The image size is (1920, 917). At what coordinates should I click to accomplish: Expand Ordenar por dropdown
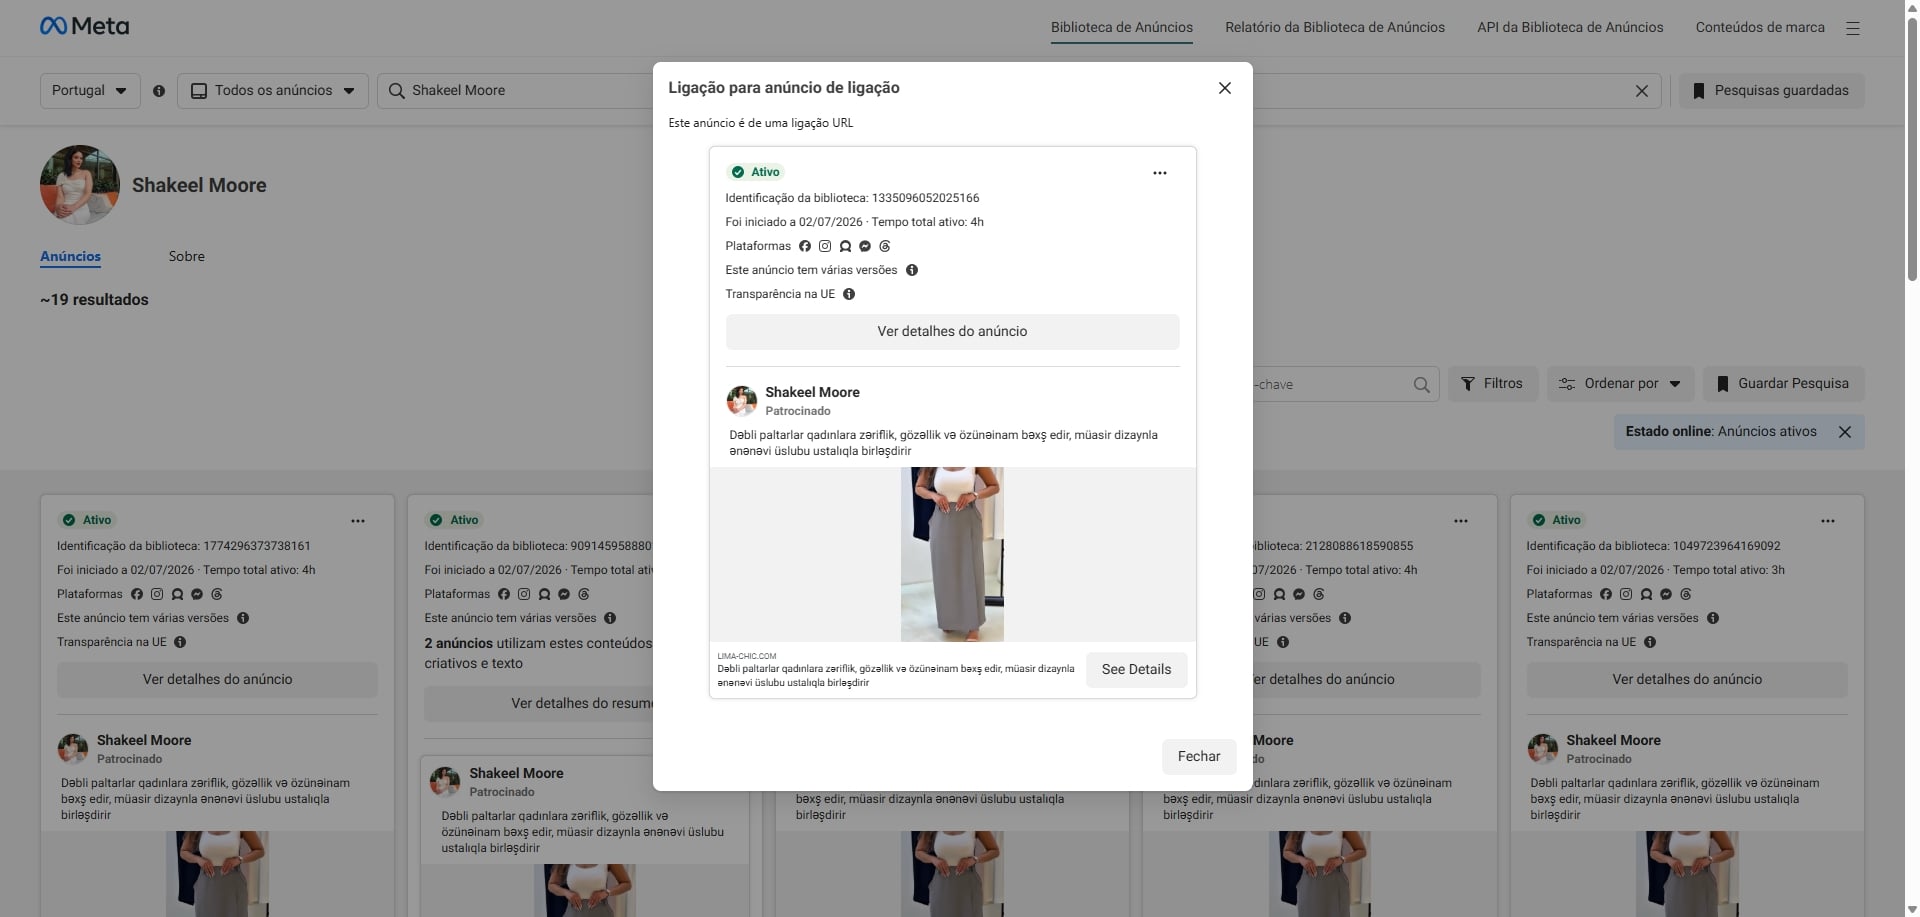click(x=1620, y=384)
